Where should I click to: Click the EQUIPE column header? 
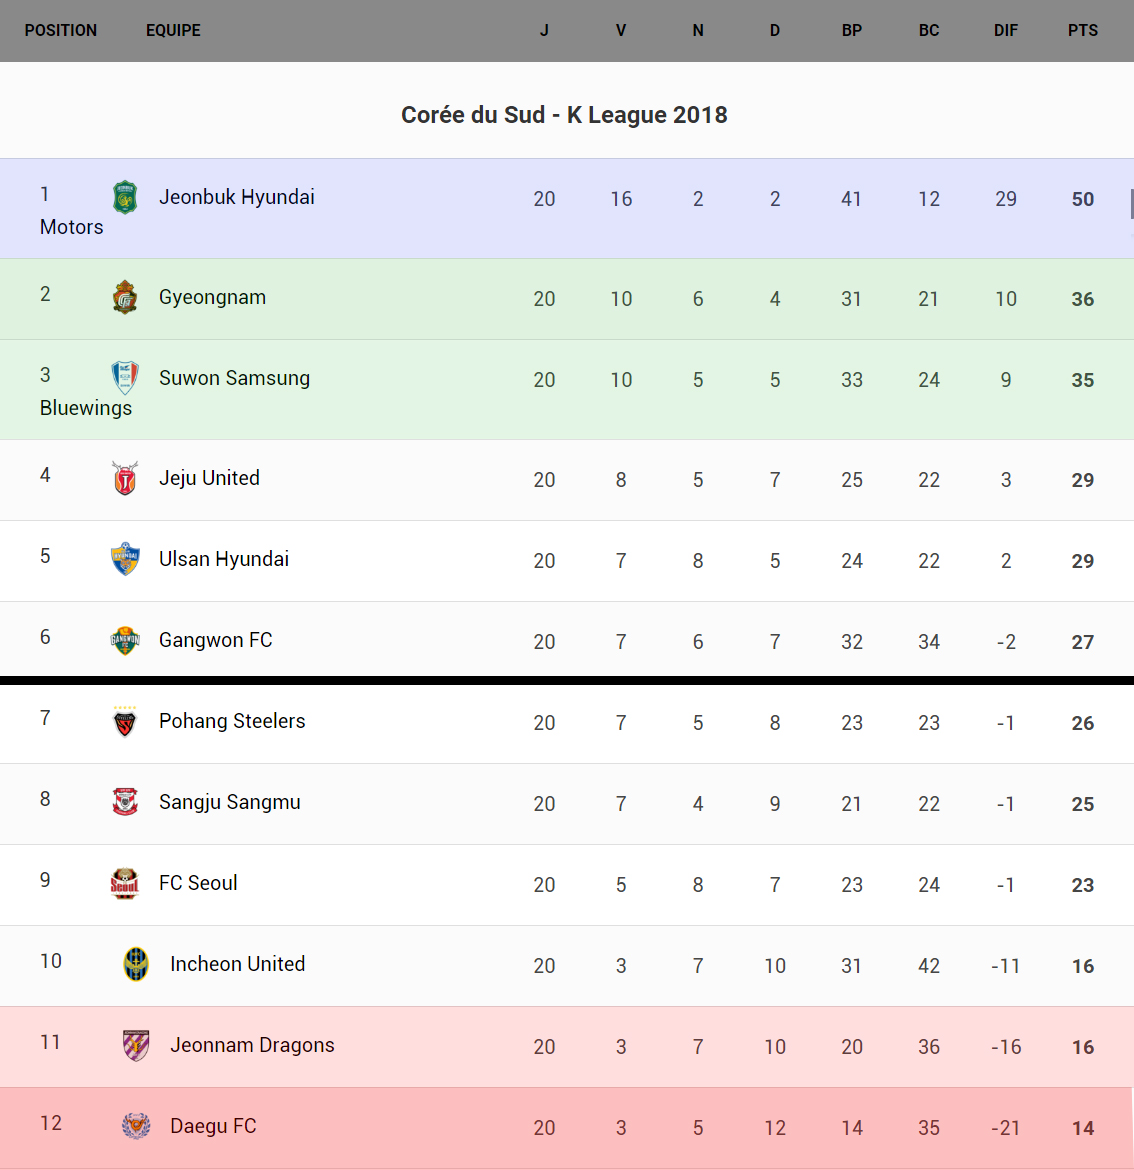[x=173, y=30]
